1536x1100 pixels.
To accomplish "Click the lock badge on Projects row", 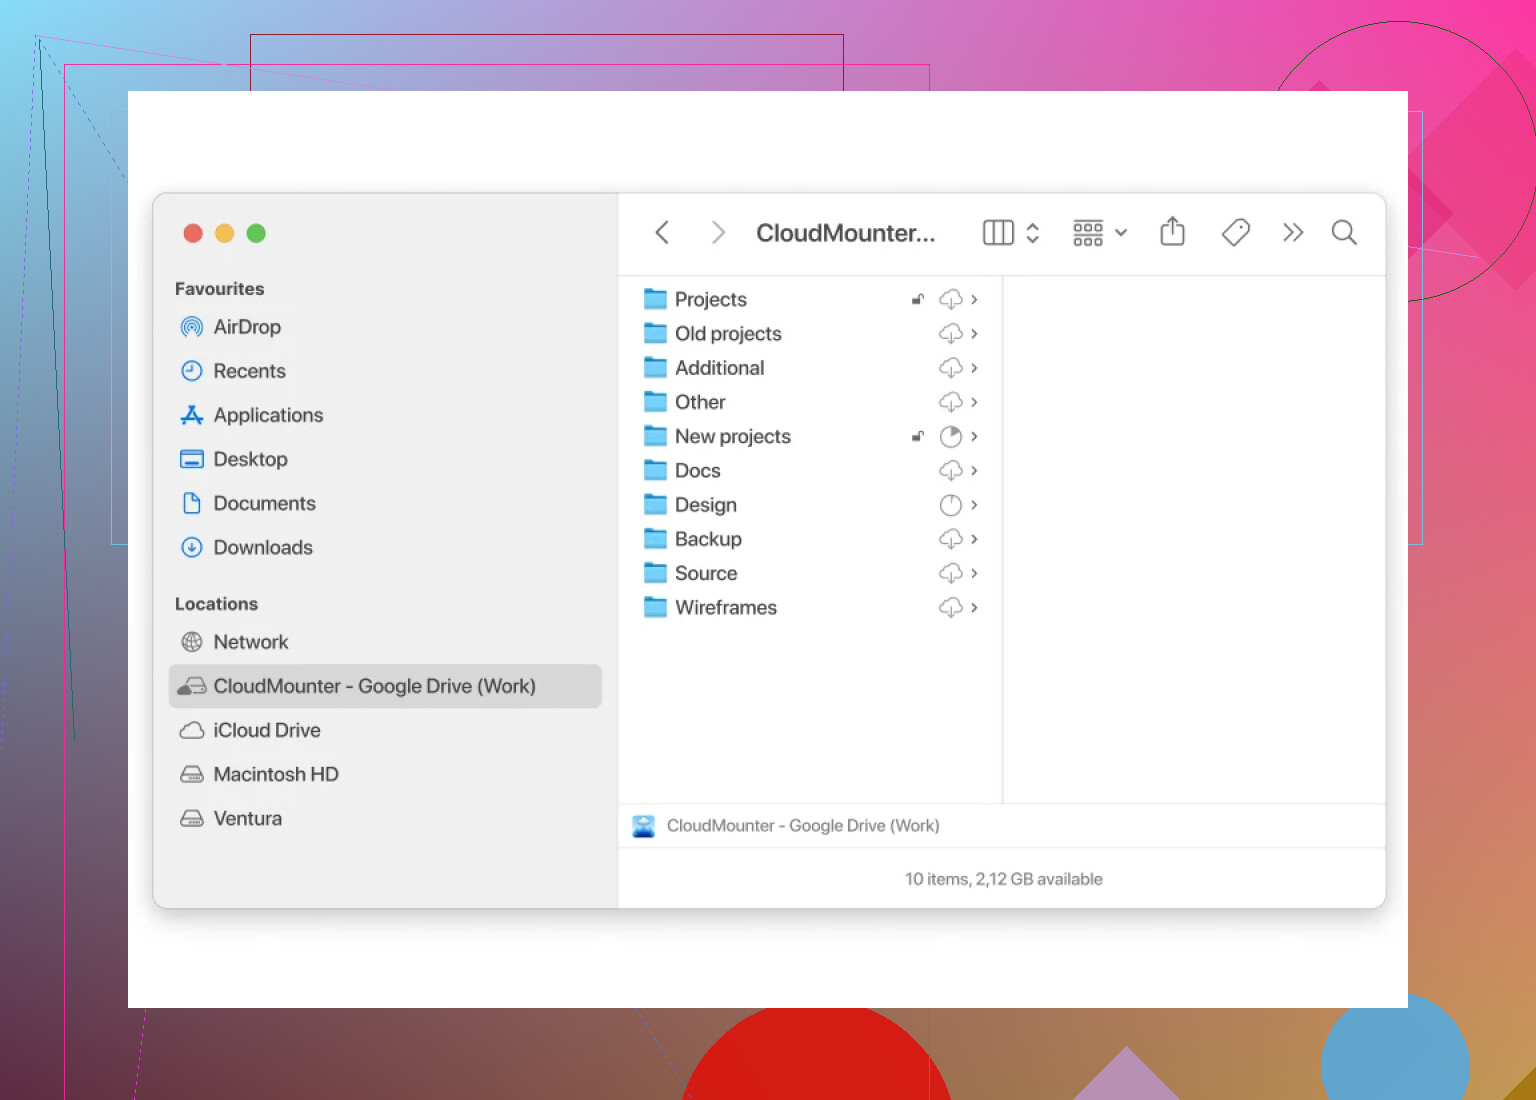I will pyautogui.click(x=918, y=299).
